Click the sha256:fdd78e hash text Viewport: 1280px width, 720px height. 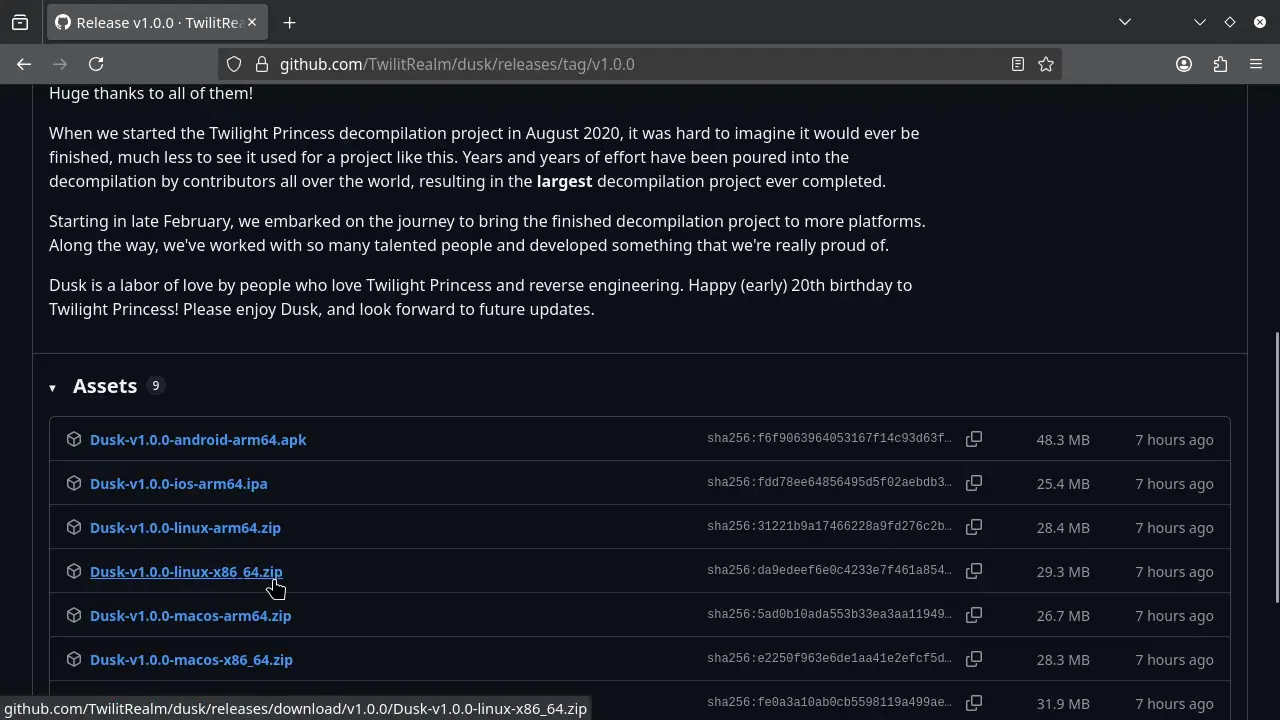pyautogui.click(x=829, y=483)
